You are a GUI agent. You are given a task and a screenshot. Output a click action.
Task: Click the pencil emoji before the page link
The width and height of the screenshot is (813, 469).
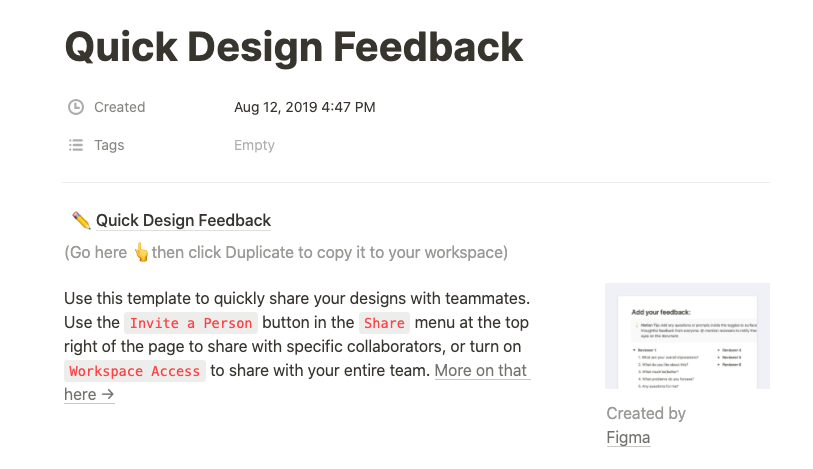(x=82, y=221)
